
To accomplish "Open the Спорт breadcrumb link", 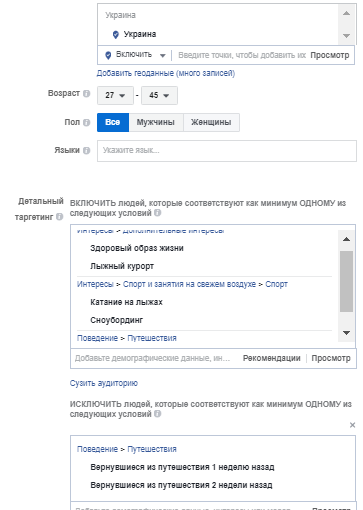I will pos(276,284).
